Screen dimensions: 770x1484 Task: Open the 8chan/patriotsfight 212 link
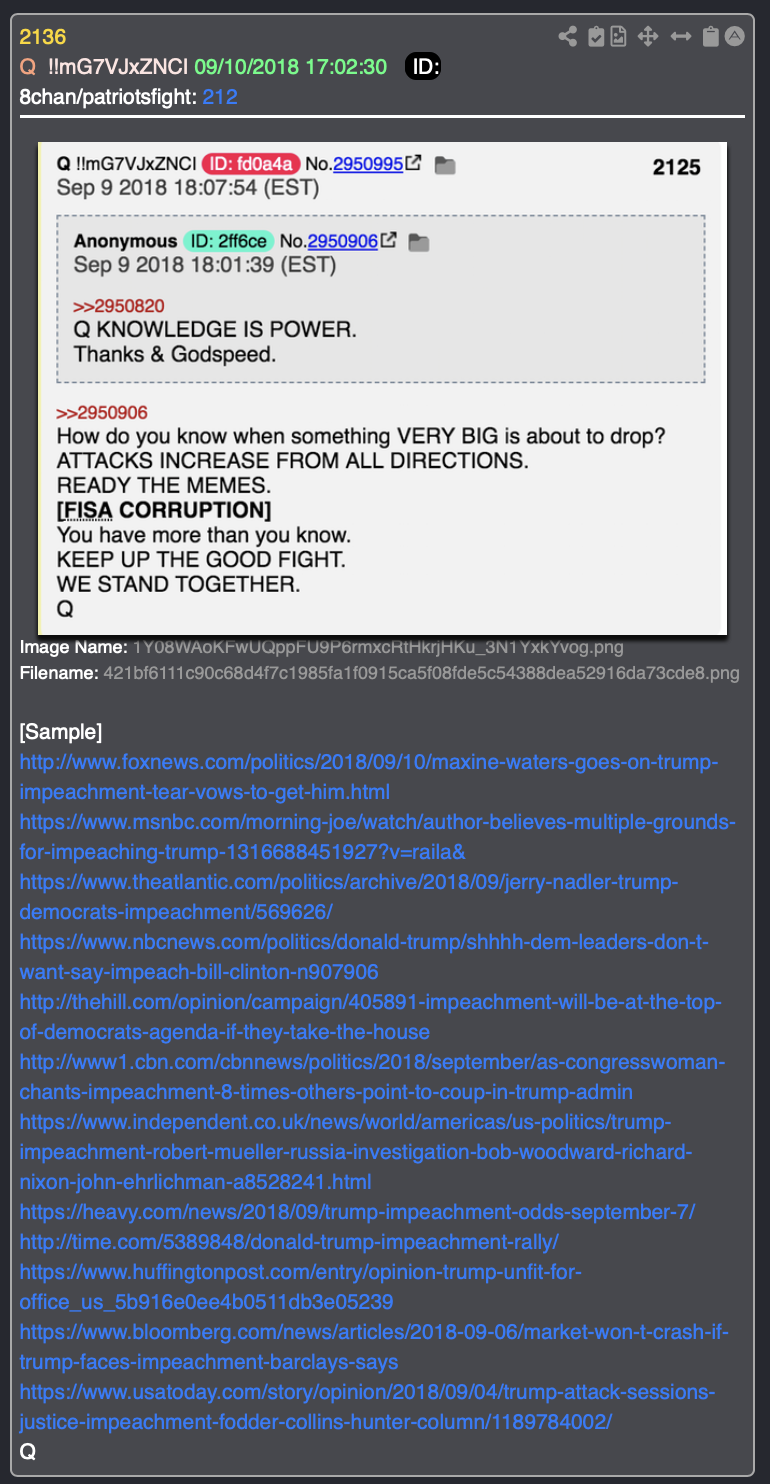point(220,97)
